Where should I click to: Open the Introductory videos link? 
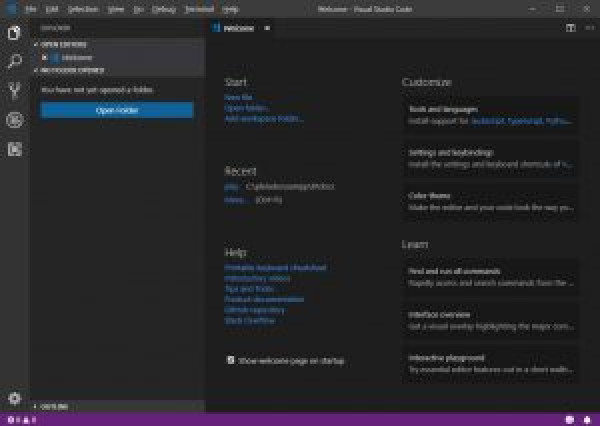click(257, 278)
